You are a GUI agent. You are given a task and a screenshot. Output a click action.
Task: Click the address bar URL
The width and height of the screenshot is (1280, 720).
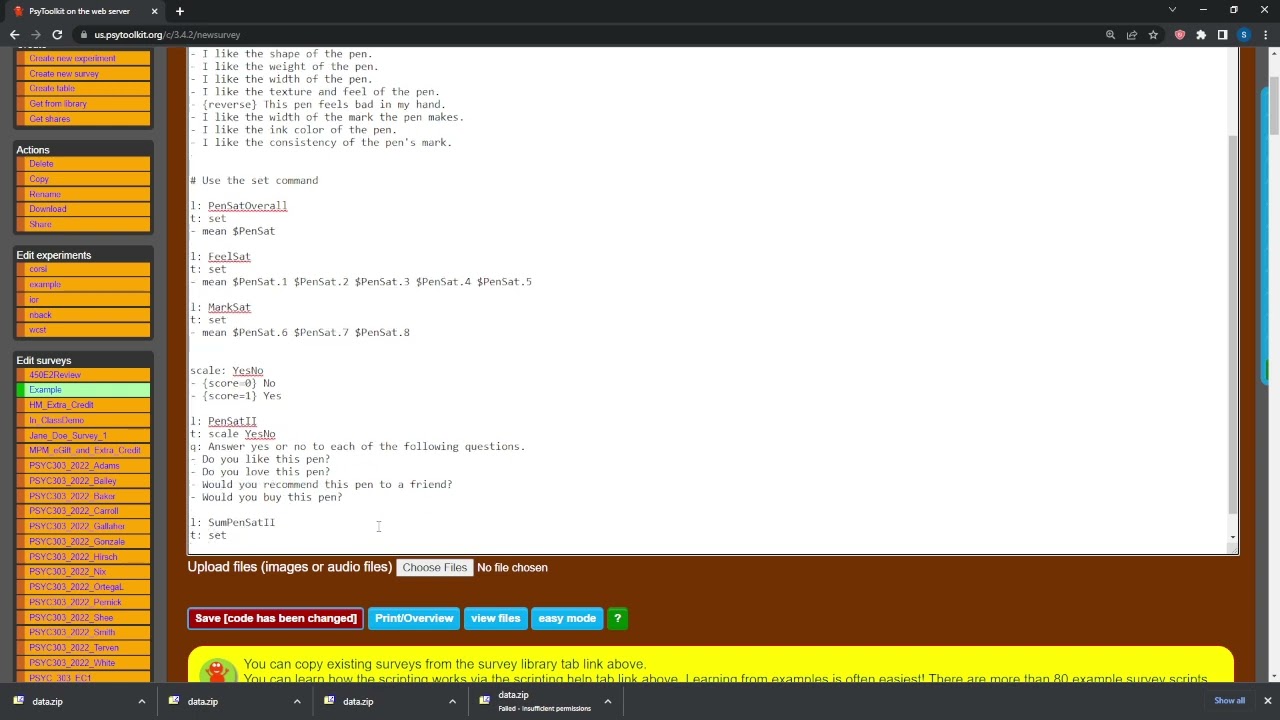167,35
